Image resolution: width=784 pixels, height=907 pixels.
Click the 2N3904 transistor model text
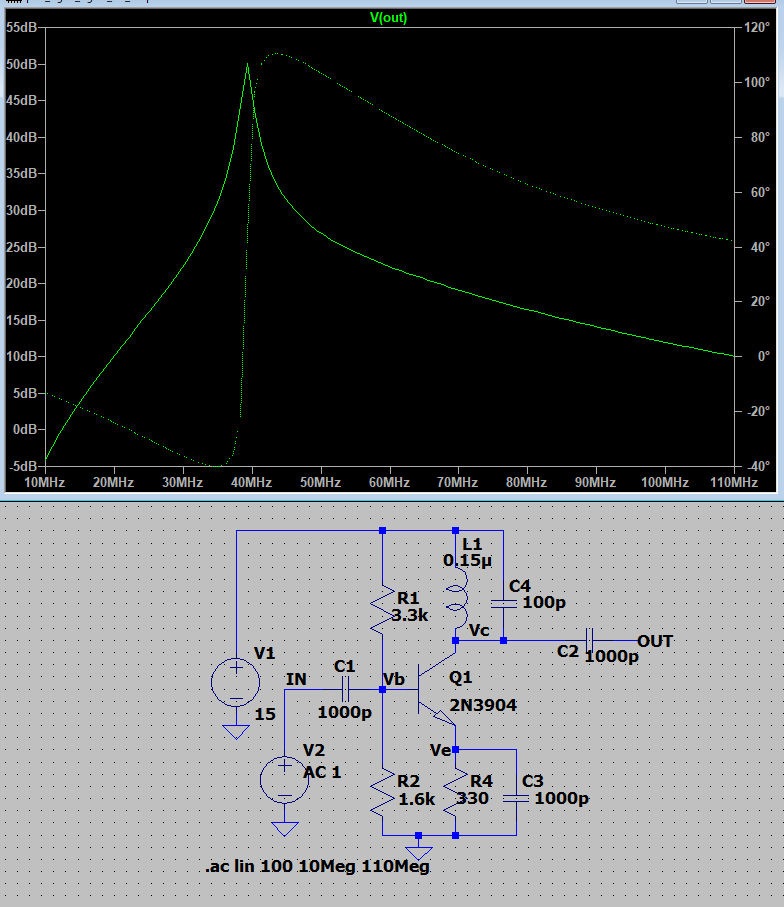(484, 705)
